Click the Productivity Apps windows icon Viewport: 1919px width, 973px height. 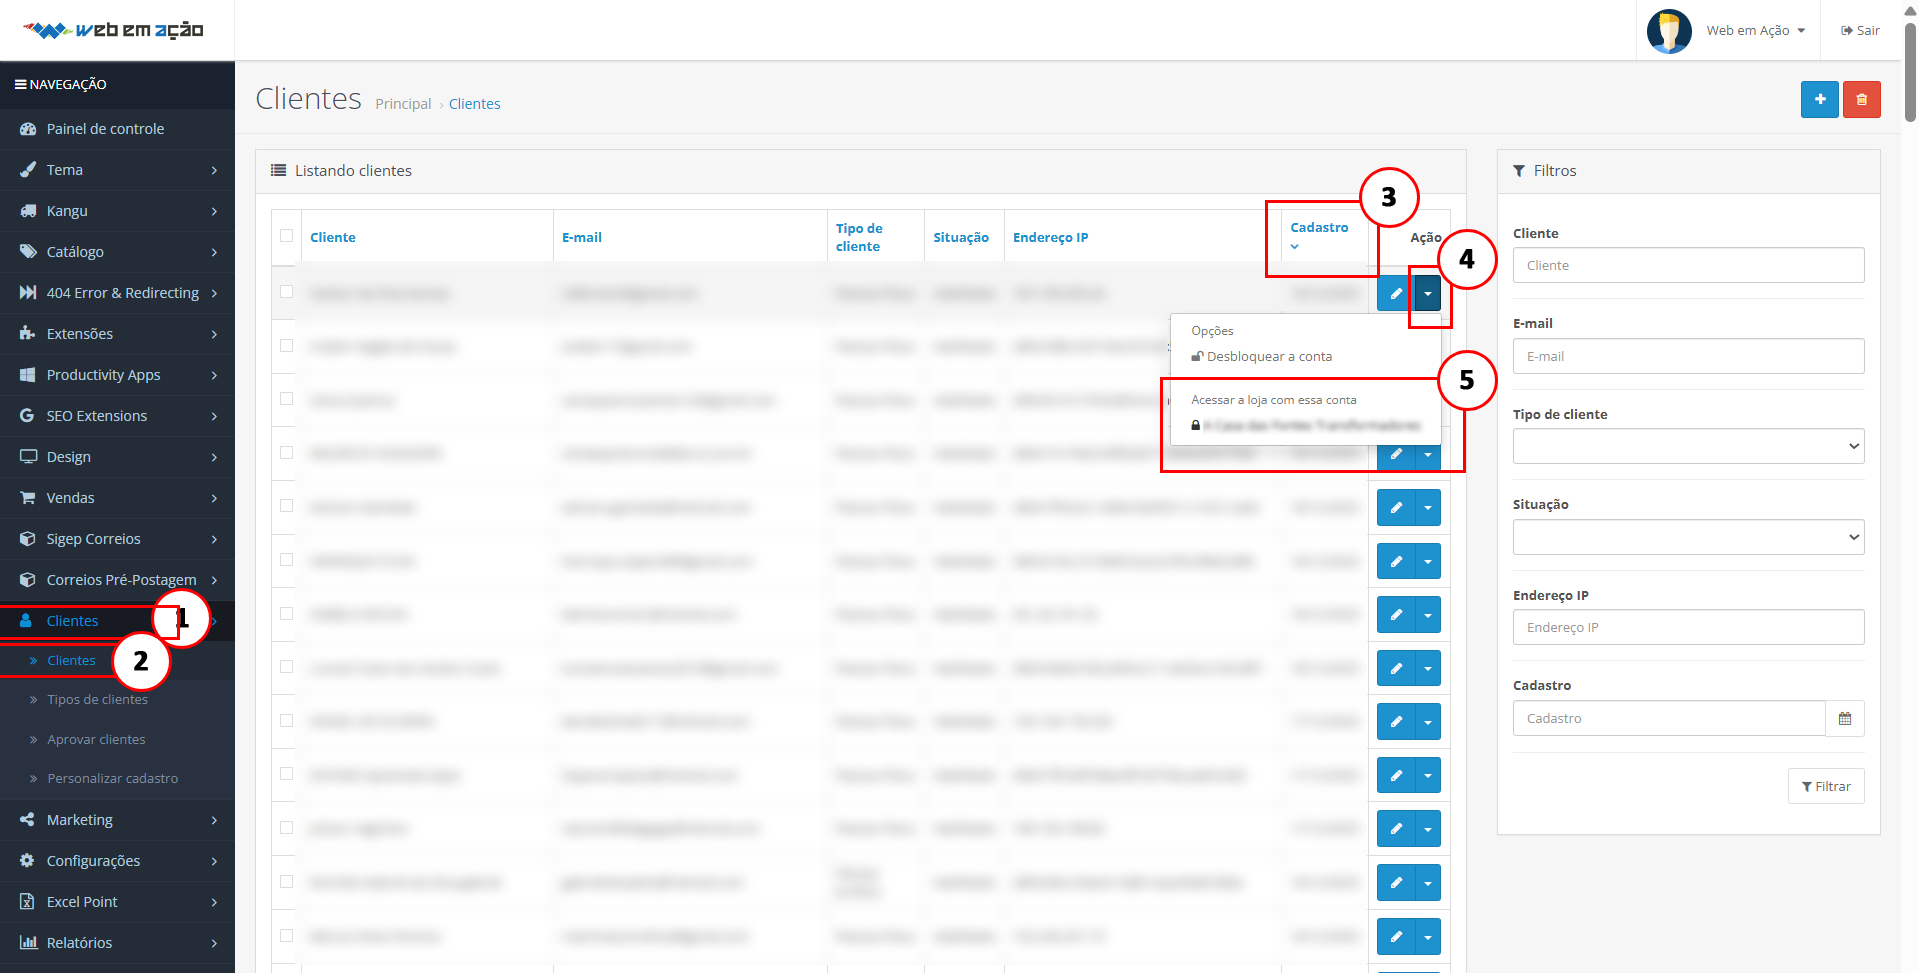[x=28, y=375]
